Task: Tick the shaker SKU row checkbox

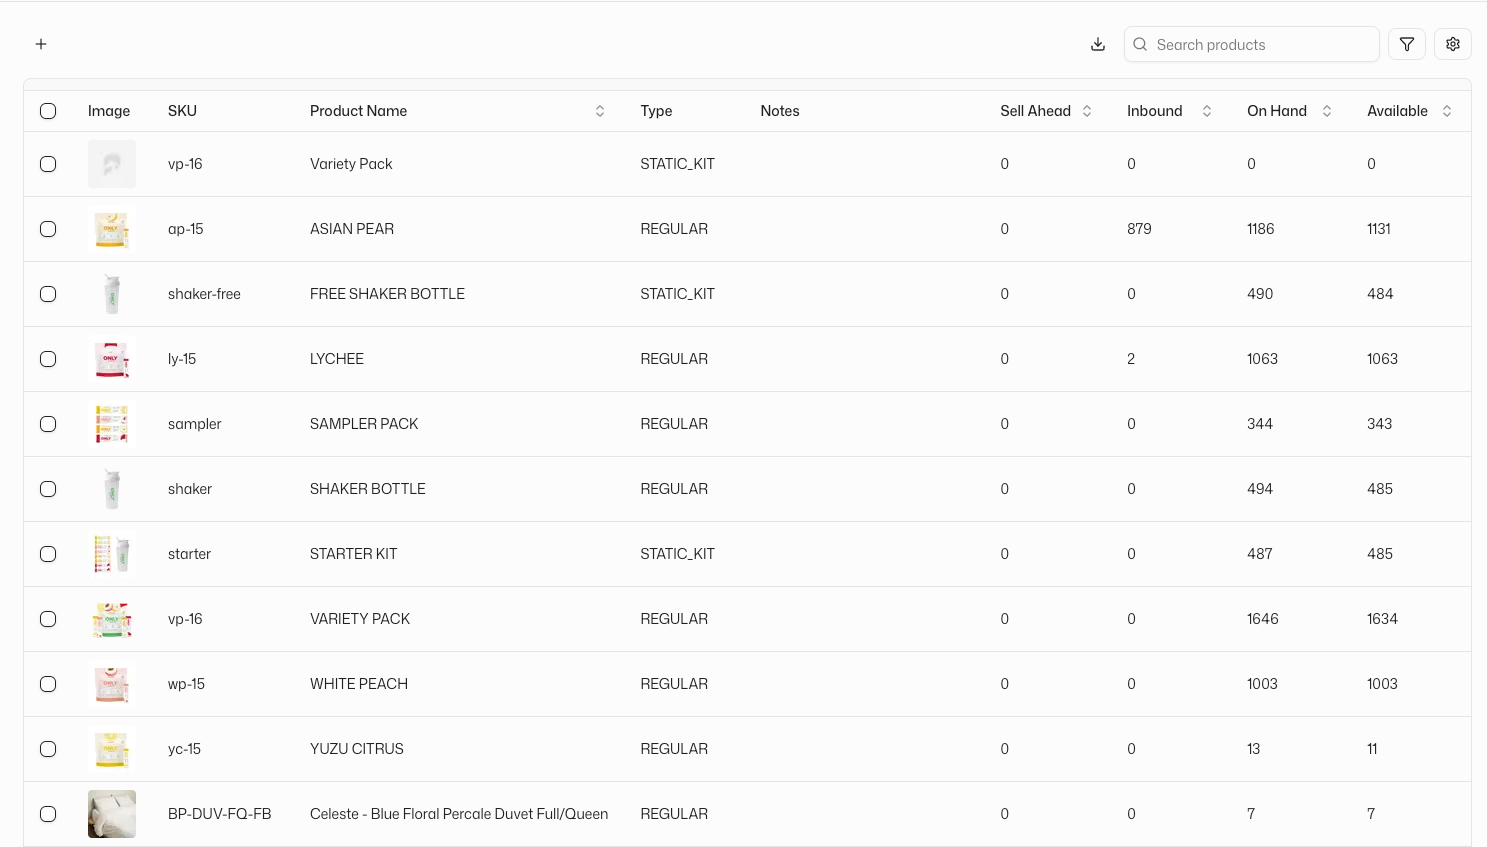Action: click(48, 489)
